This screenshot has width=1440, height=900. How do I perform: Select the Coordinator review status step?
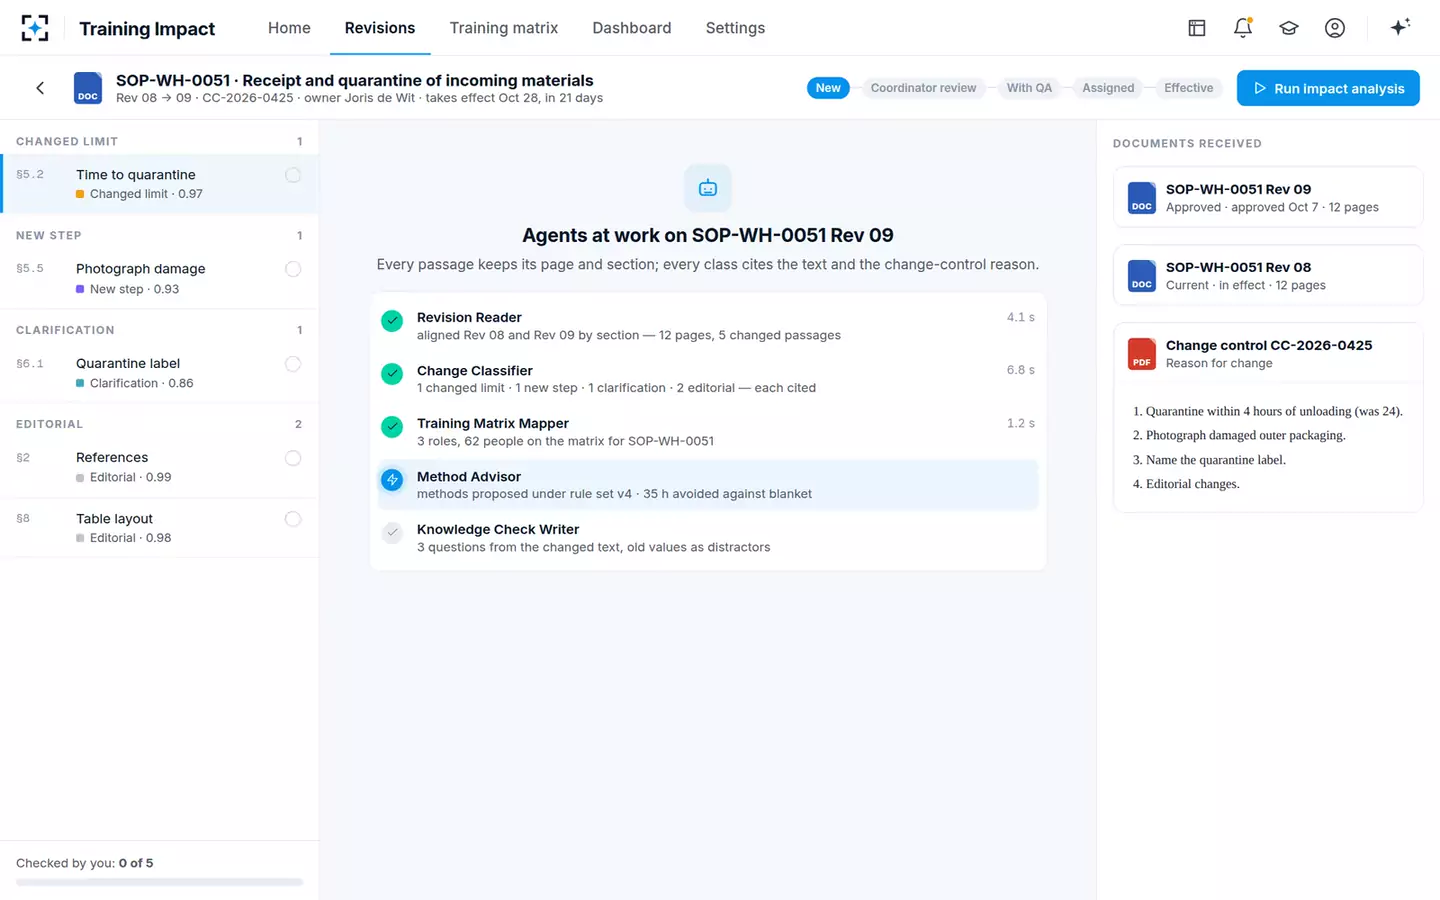point(923,88)
